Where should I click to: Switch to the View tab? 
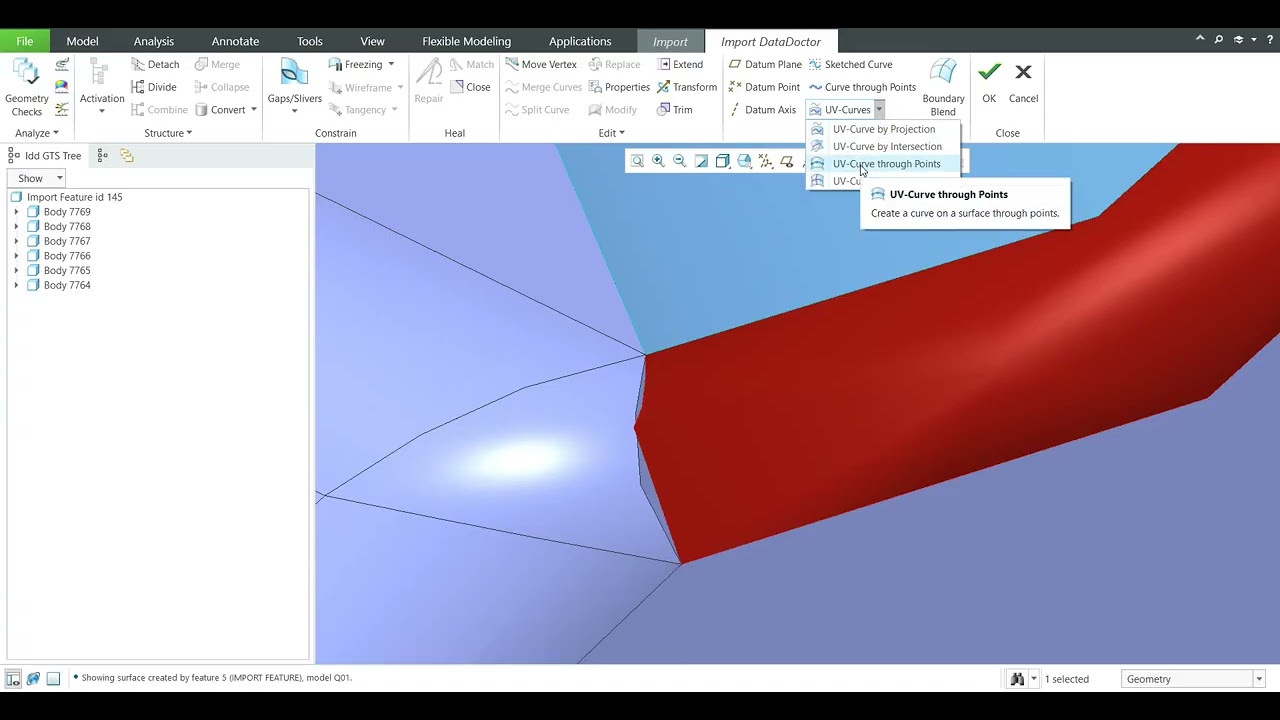pos(372,41)
